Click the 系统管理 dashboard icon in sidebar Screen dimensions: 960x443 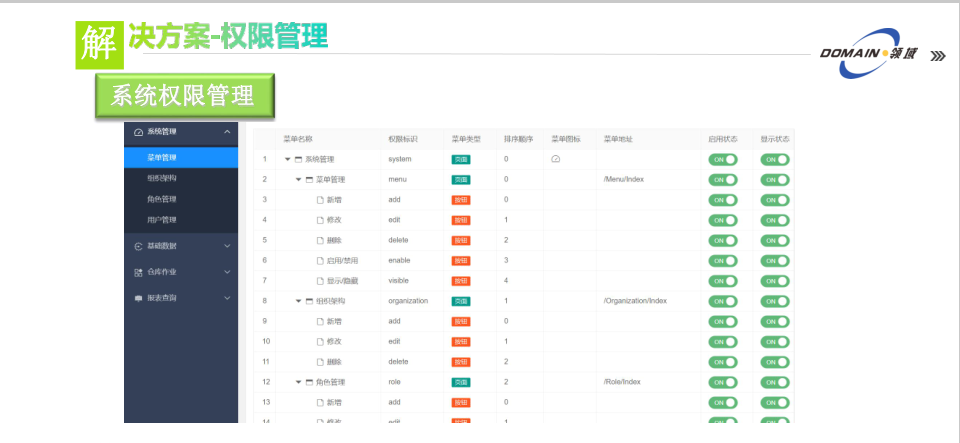[x=138, y=132]
